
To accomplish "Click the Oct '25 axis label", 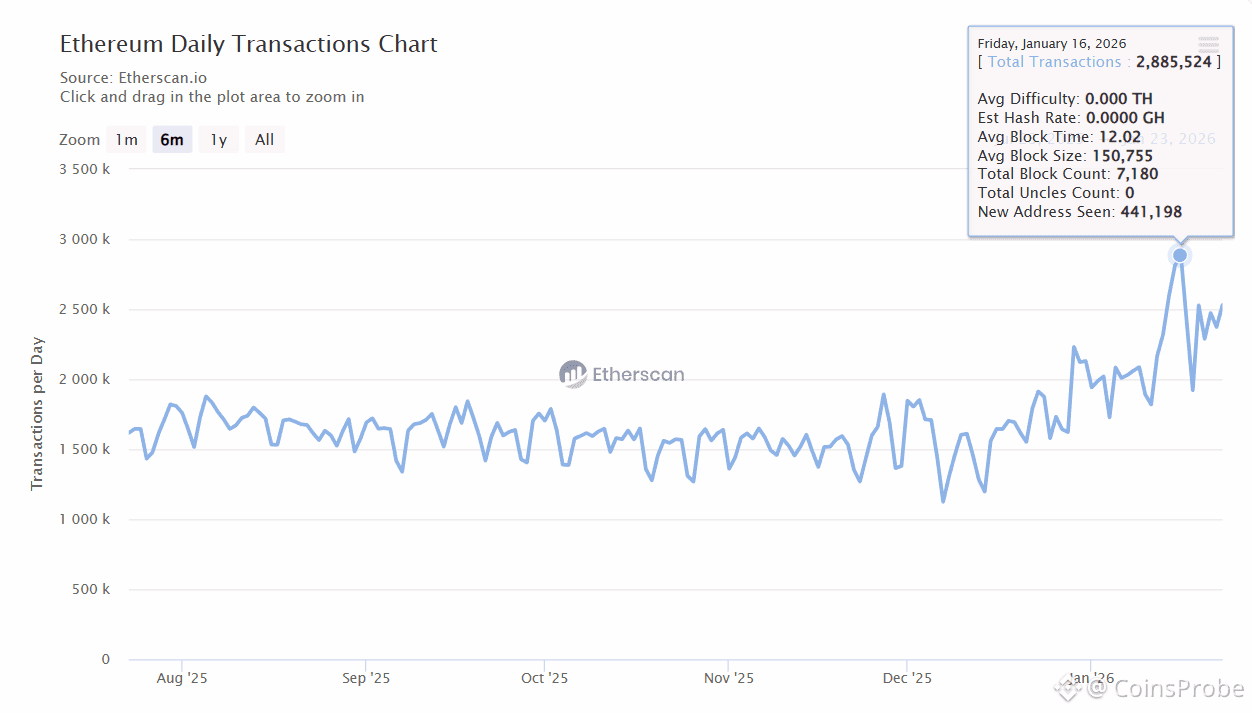I will tap(544, 678).
